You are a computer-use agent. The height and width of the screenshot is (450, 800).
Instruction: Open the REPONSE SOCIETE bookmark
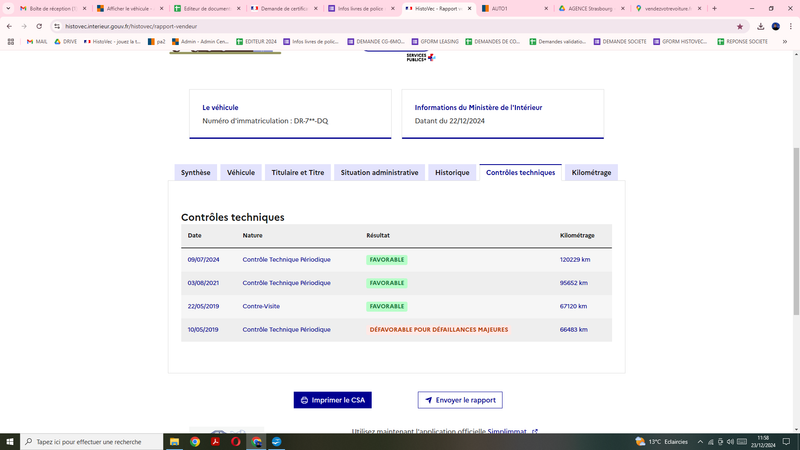pos(742,42)
